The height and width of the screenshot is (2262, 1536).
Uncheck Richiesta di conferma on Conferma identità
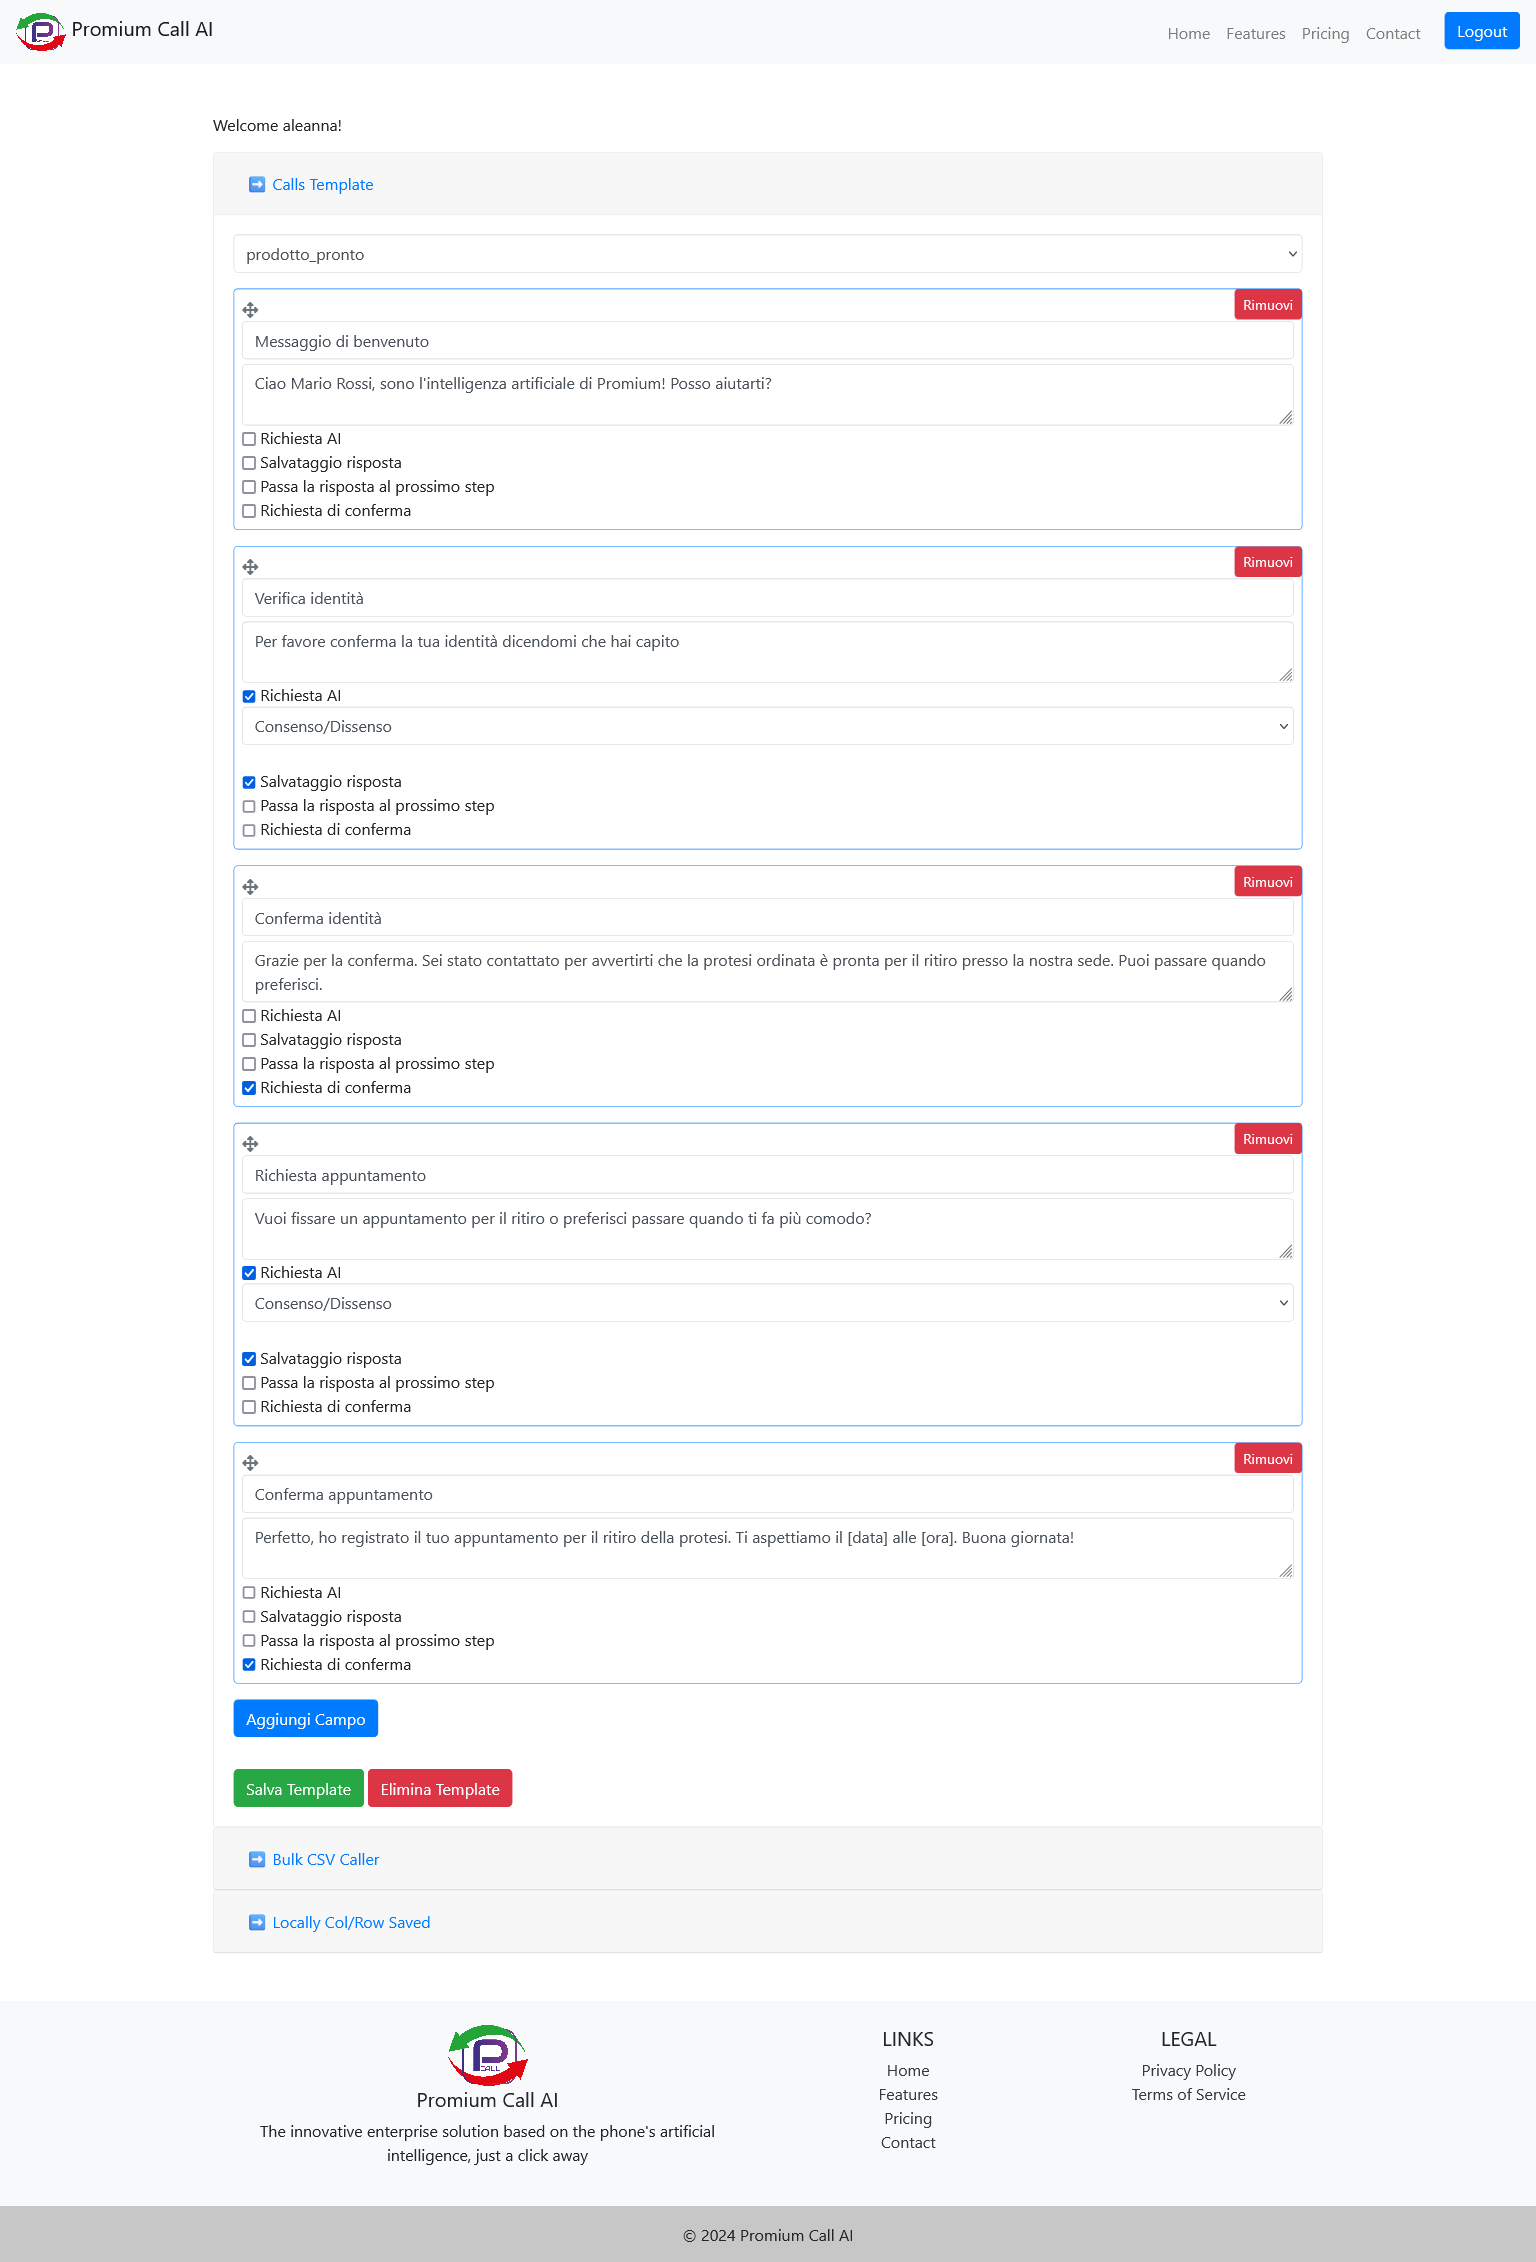(249, 1088)
